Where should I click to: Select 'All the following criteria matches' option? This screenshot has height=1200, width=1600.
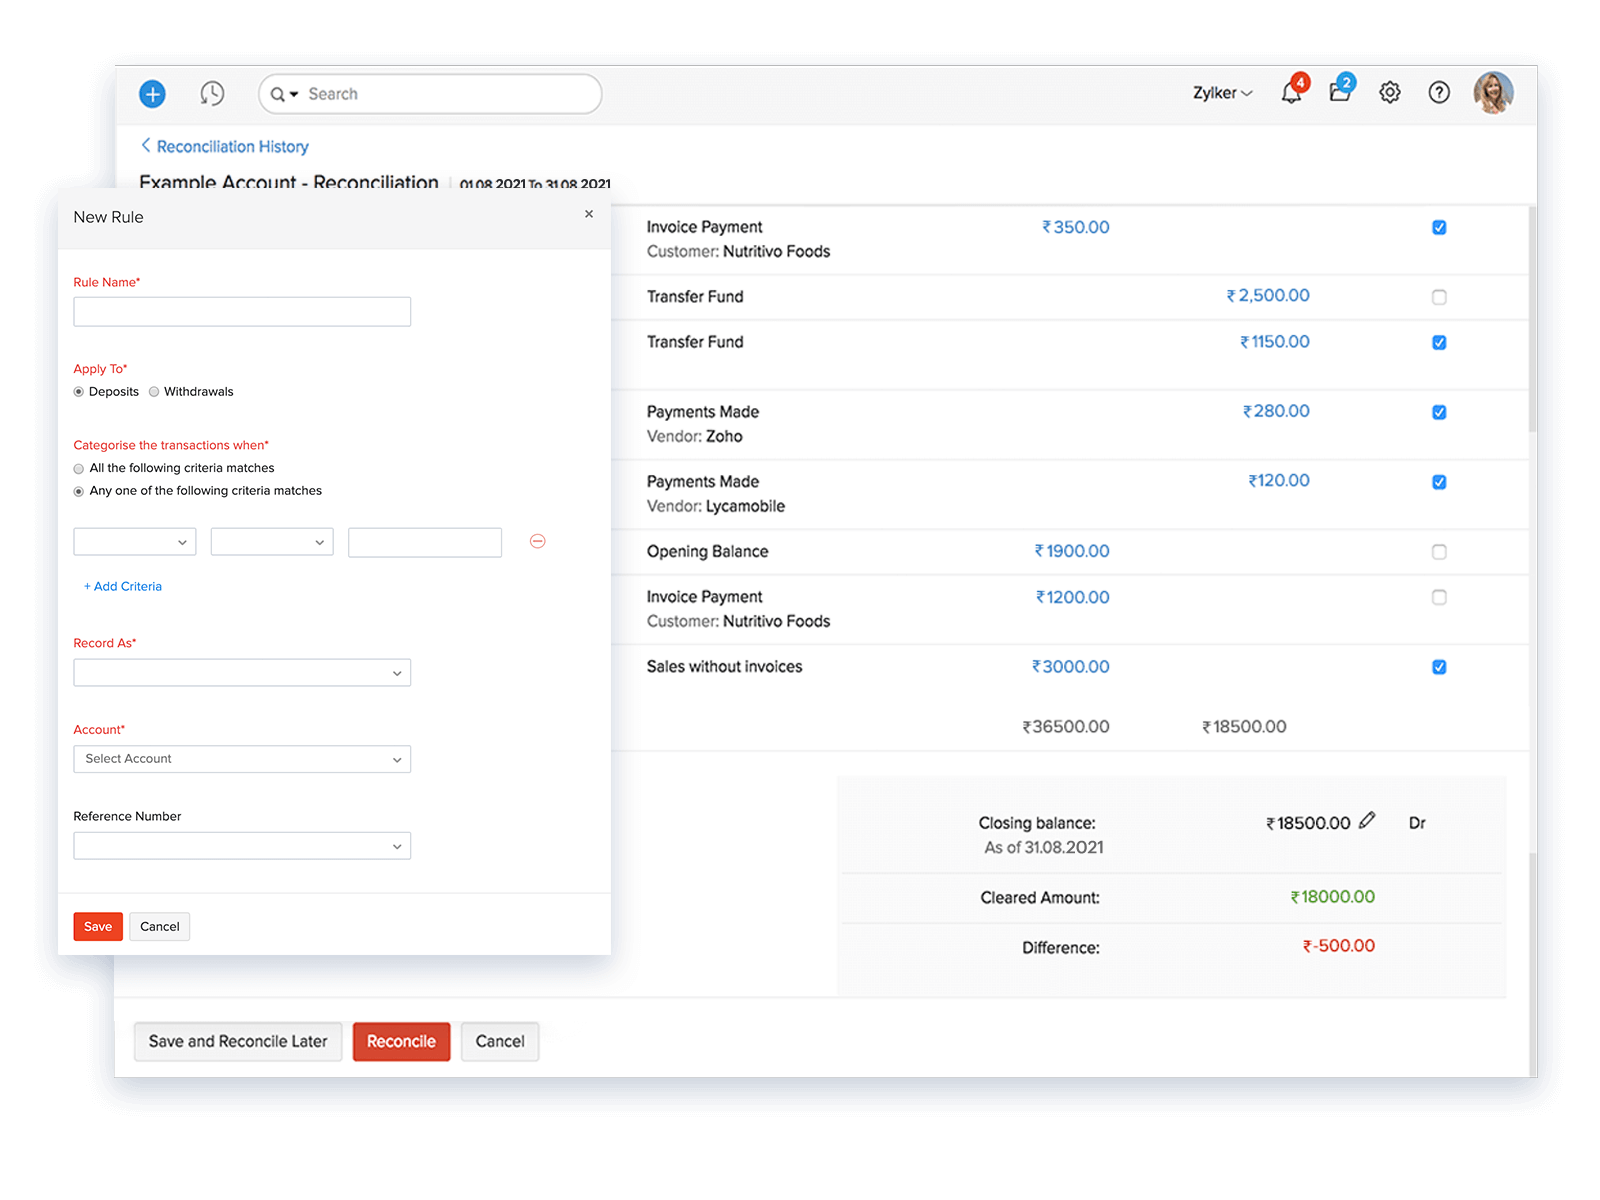coord(79,469)
